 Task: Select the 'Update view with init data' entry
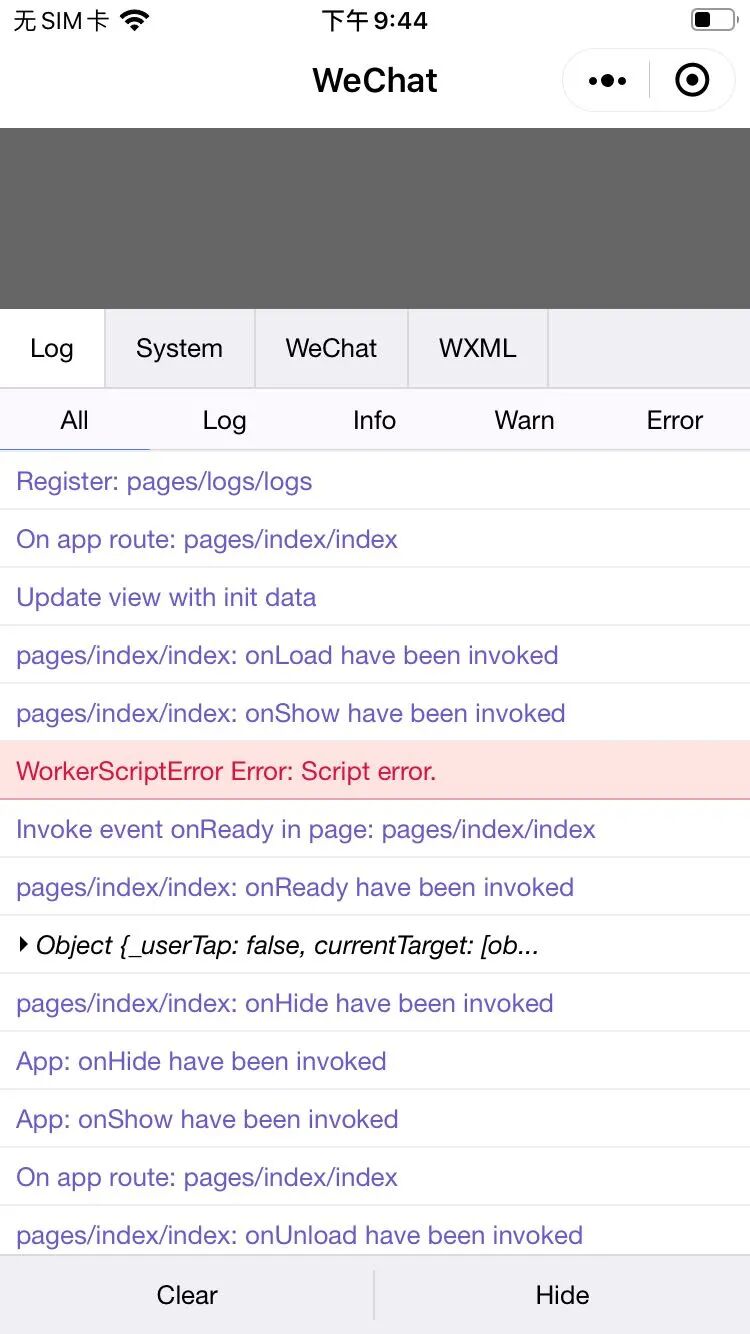click(375, 597)
